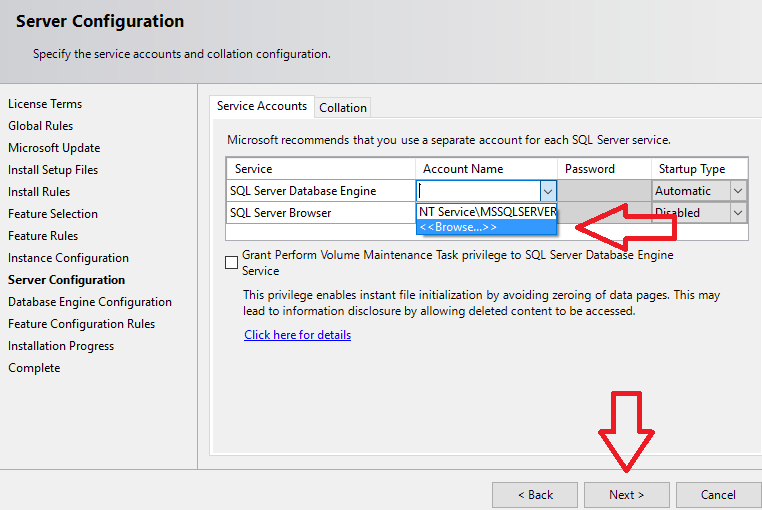The image size is (762, 510).
Task: Open the Automatic startup type dropdown
Action: (x=738, y=191)
